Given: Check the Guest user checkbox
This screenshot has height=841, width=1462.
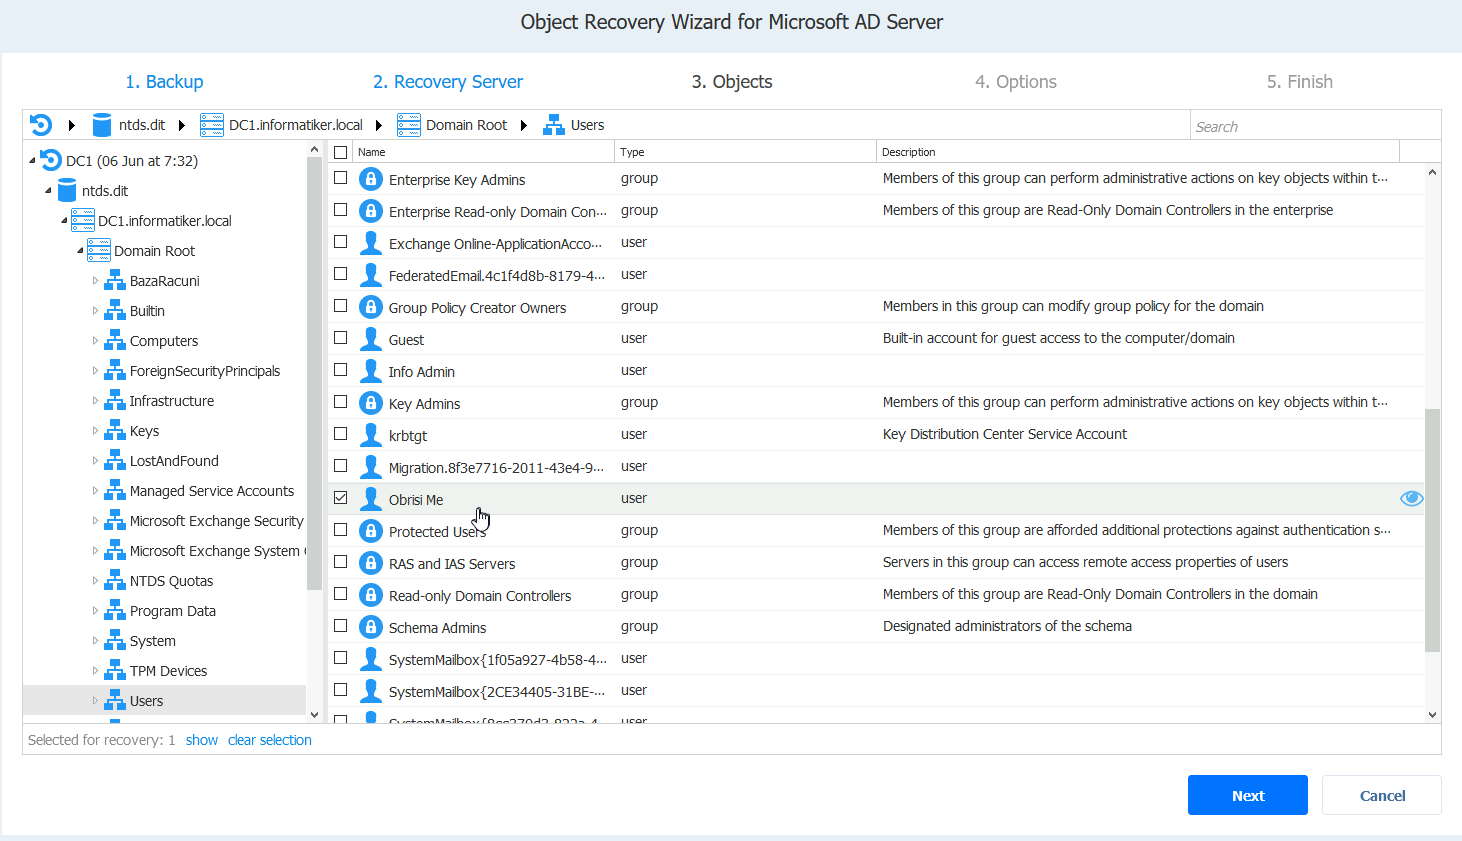Looking at the screenshot, I should coord(341,338).
